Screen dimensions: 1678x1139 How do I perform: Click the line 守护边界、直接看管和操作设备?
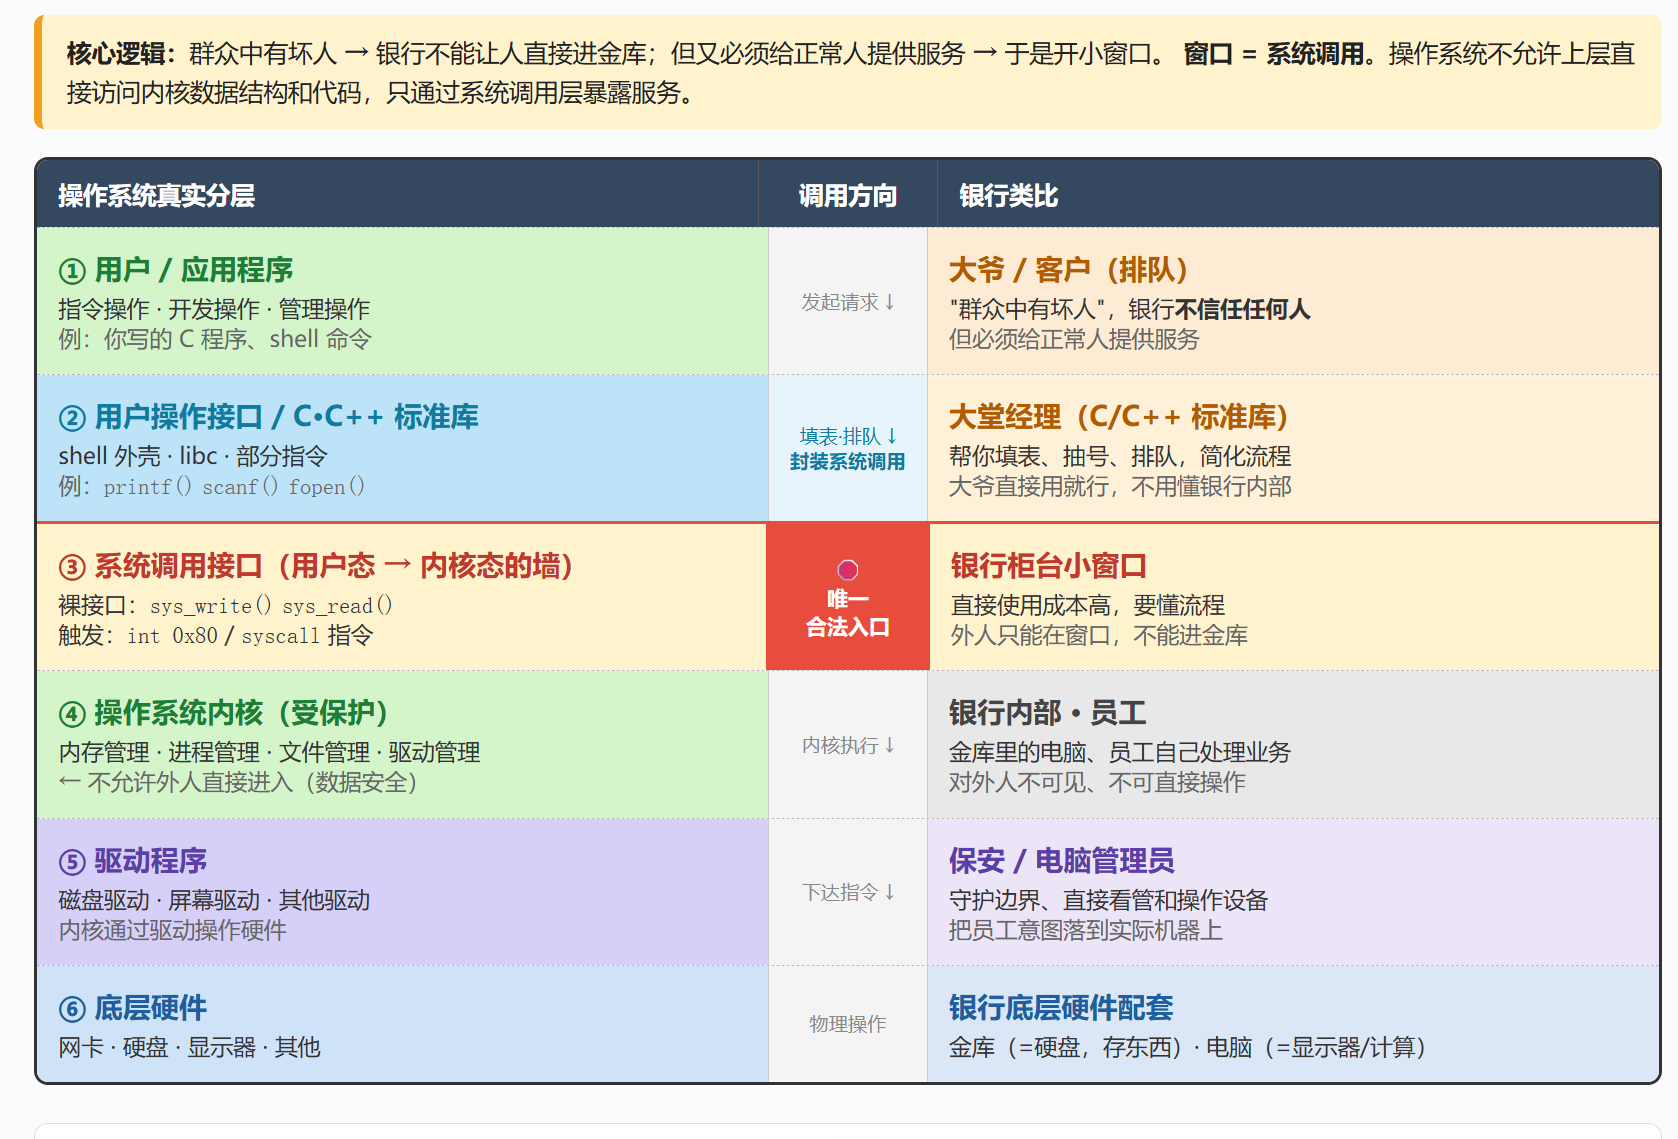click(1108, 900)
